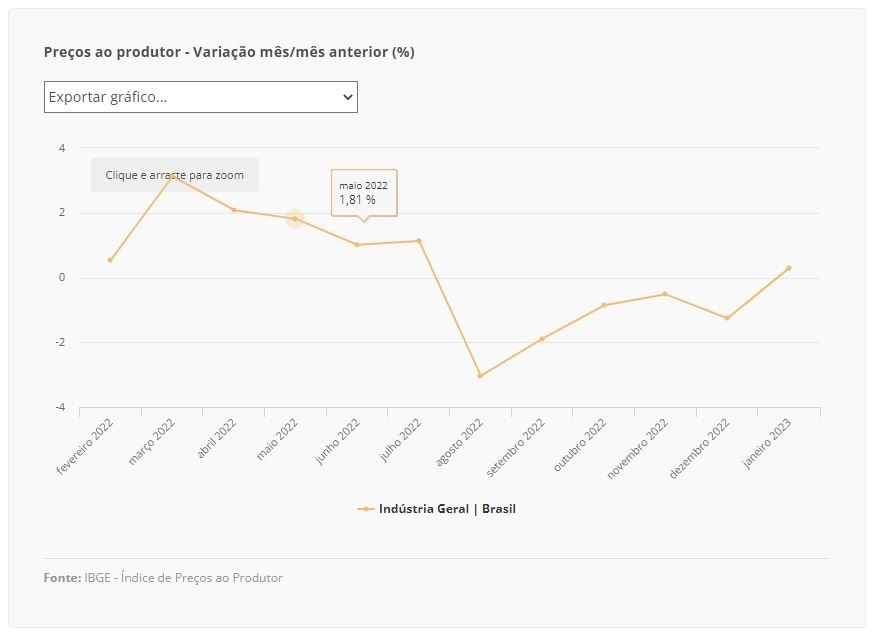Image resolution: width=874 pixels, height=635 pixels.
Task: Click the novembro 2022 data point
Action: (665, 294)
